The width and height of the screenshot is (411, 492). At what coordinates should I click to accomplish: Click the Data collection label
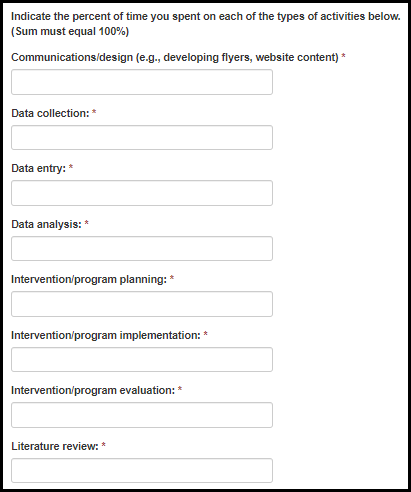50,113
